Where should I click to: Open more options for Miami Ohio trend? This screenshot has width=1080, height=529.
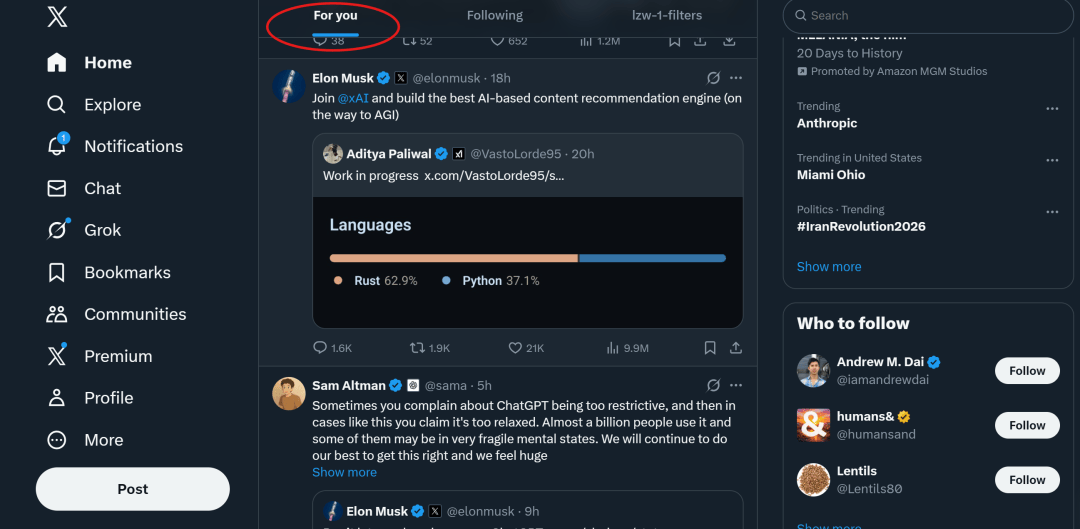point(1052,160)
